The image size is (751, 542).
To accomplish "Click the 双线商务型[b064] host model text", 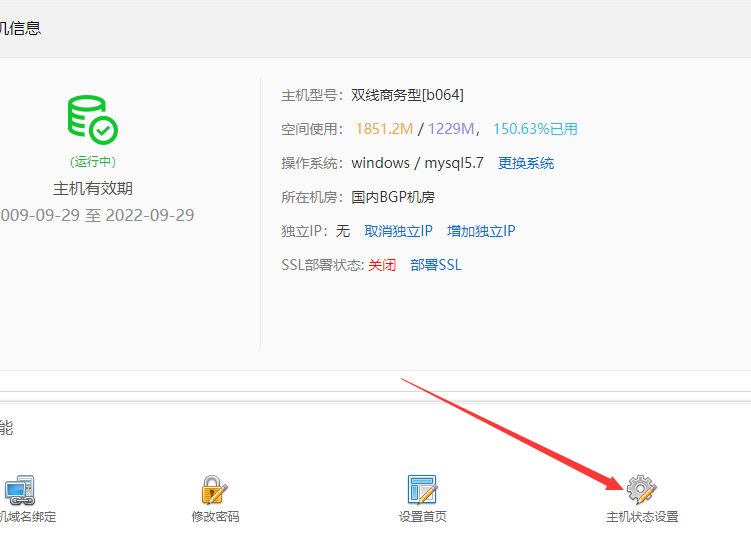I will click(x=407, y=95).
